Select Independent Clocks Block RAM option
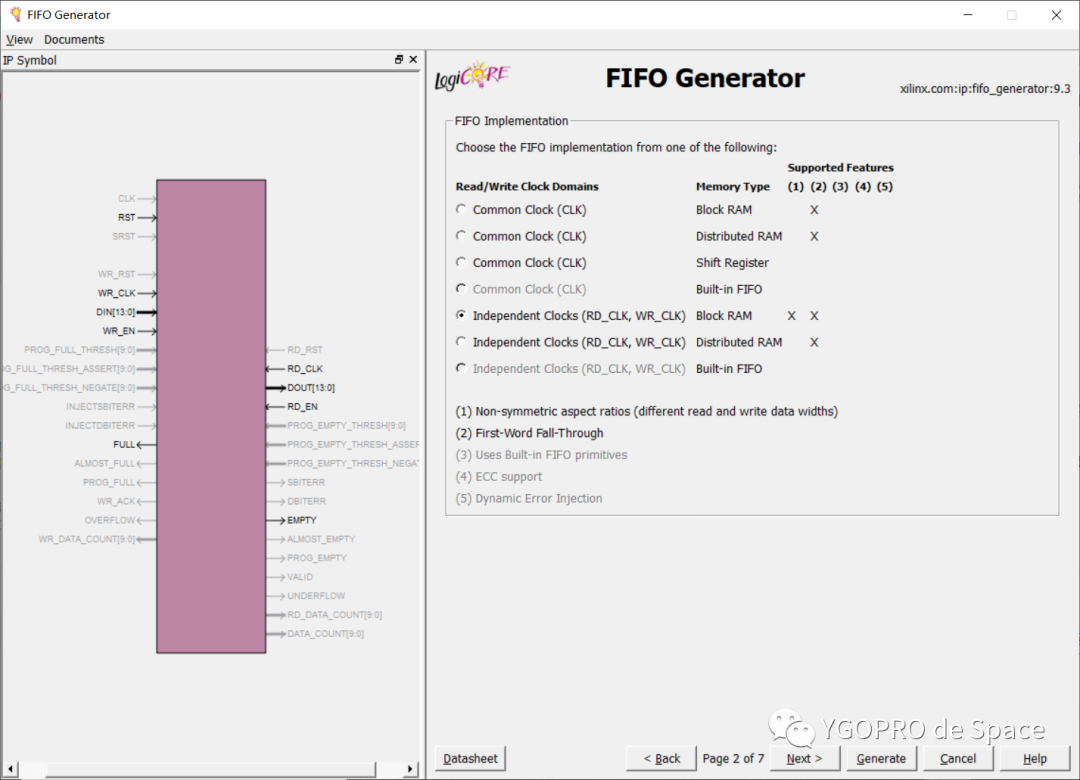This screenshot has height=780, width=1080. tap(461, 315)
